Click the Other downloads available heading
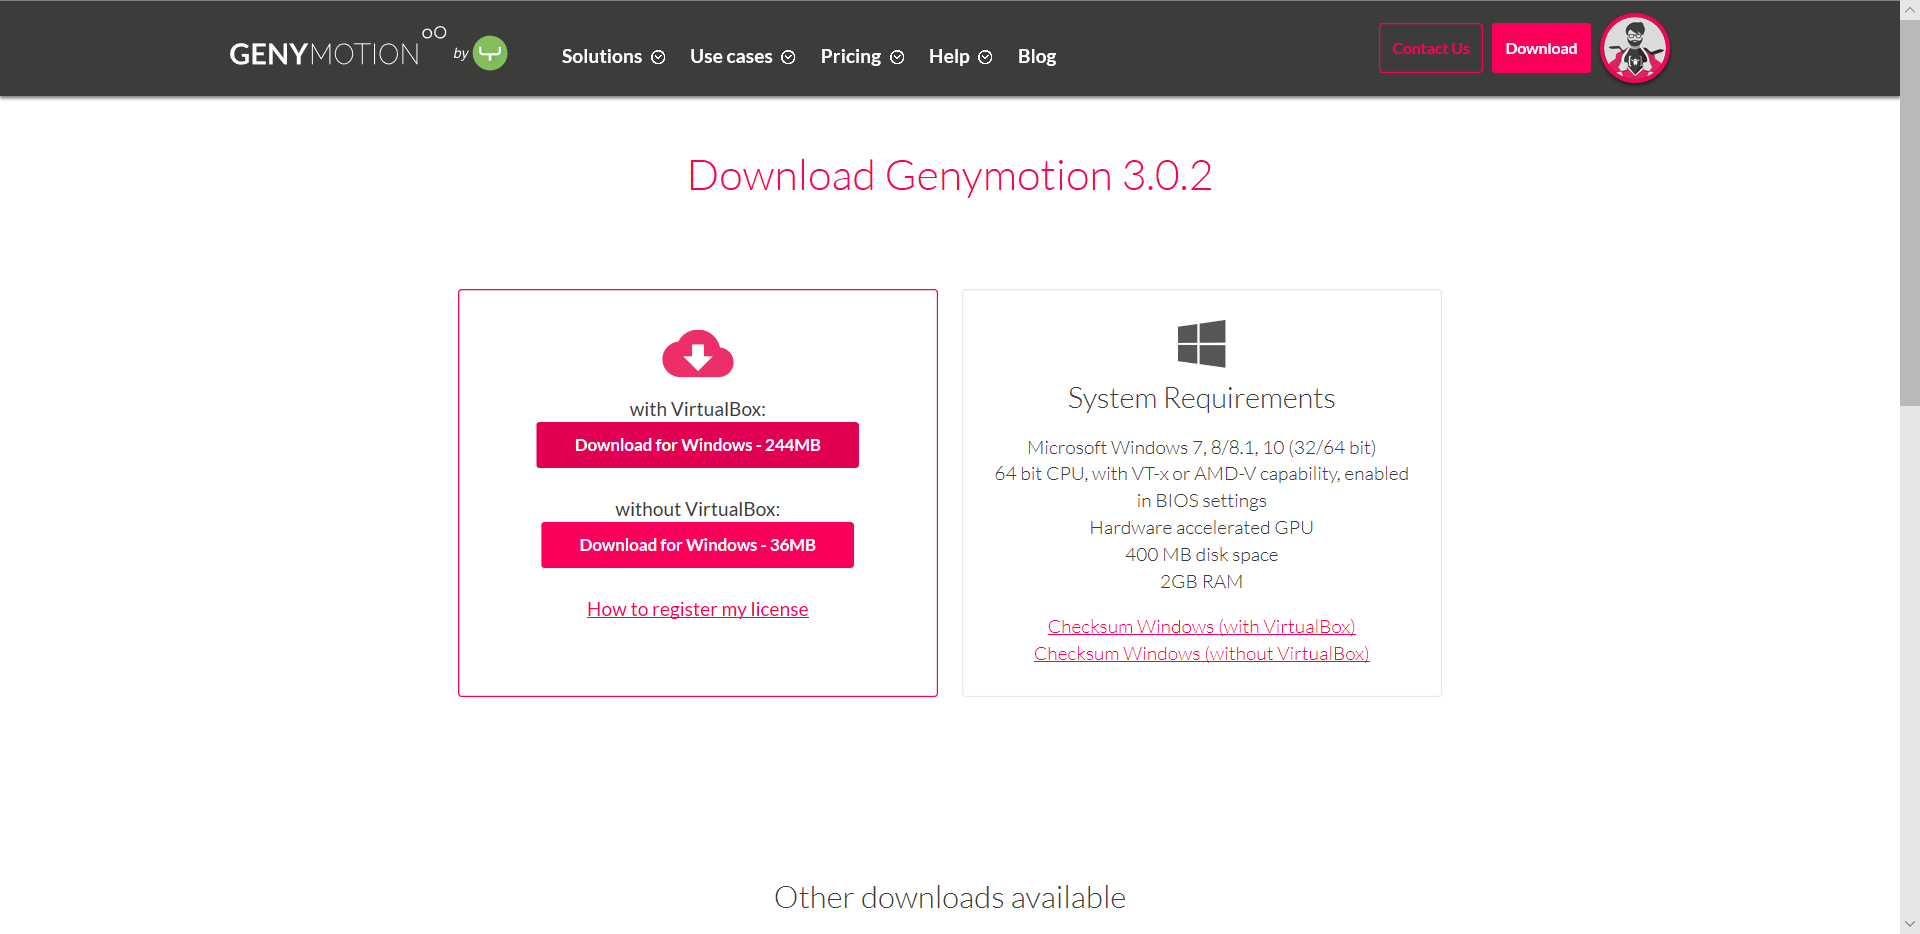The width and height of the screenshot is (1920, 934). (x=950, y=897)
